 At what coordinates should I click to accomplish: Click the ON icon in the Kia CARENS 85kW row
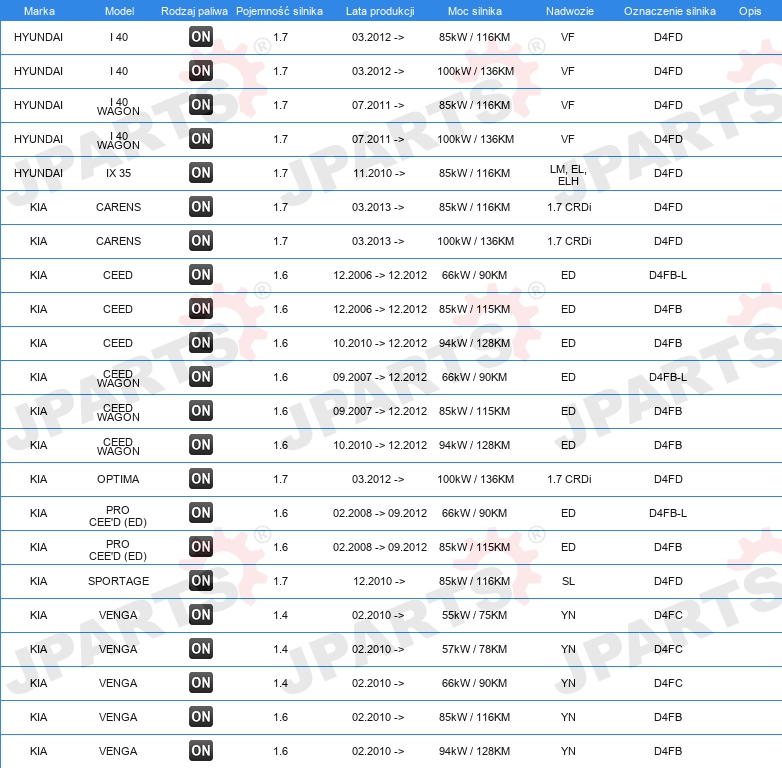(201, 206)
